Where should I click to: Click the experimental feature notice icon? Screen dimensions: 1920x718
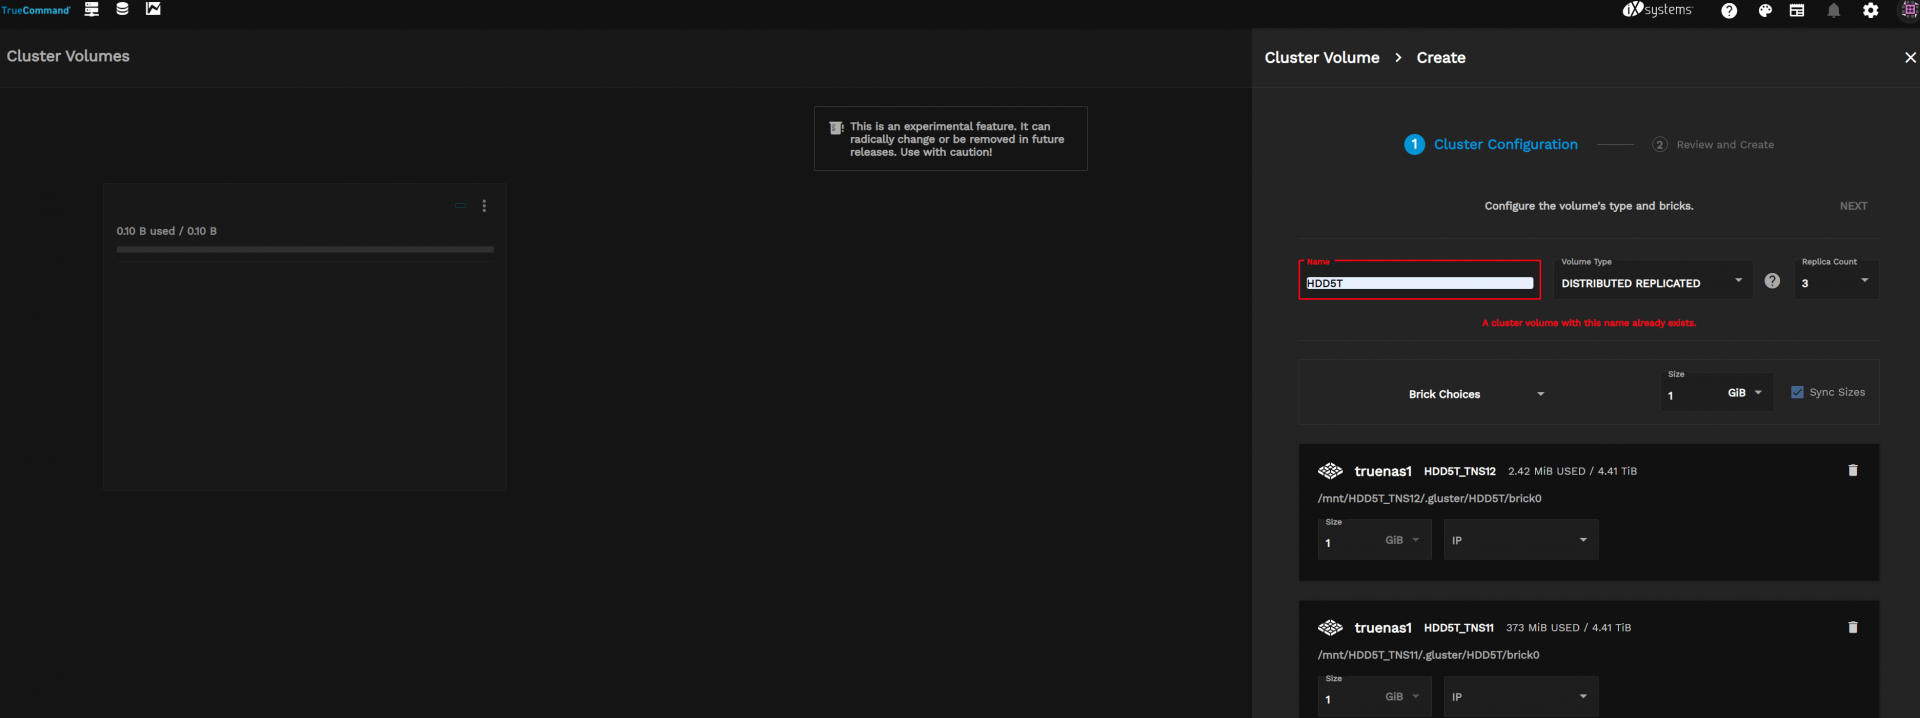[x=836, y=128]
